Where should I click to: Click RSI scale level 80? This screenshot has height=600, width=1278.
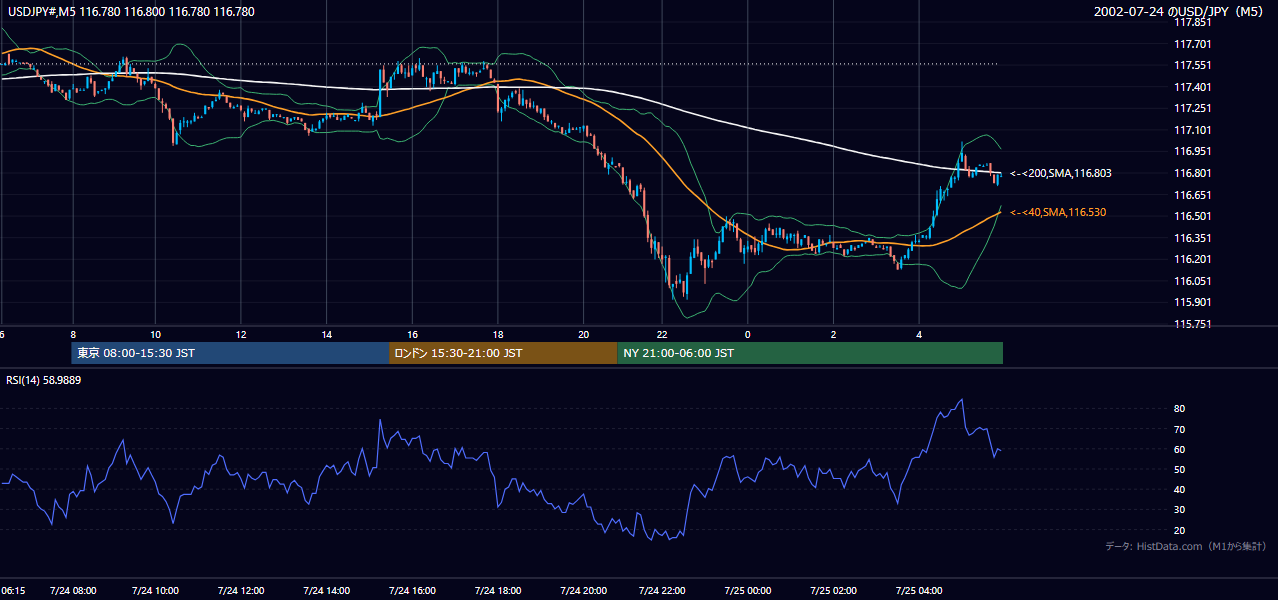(1180, 409)
